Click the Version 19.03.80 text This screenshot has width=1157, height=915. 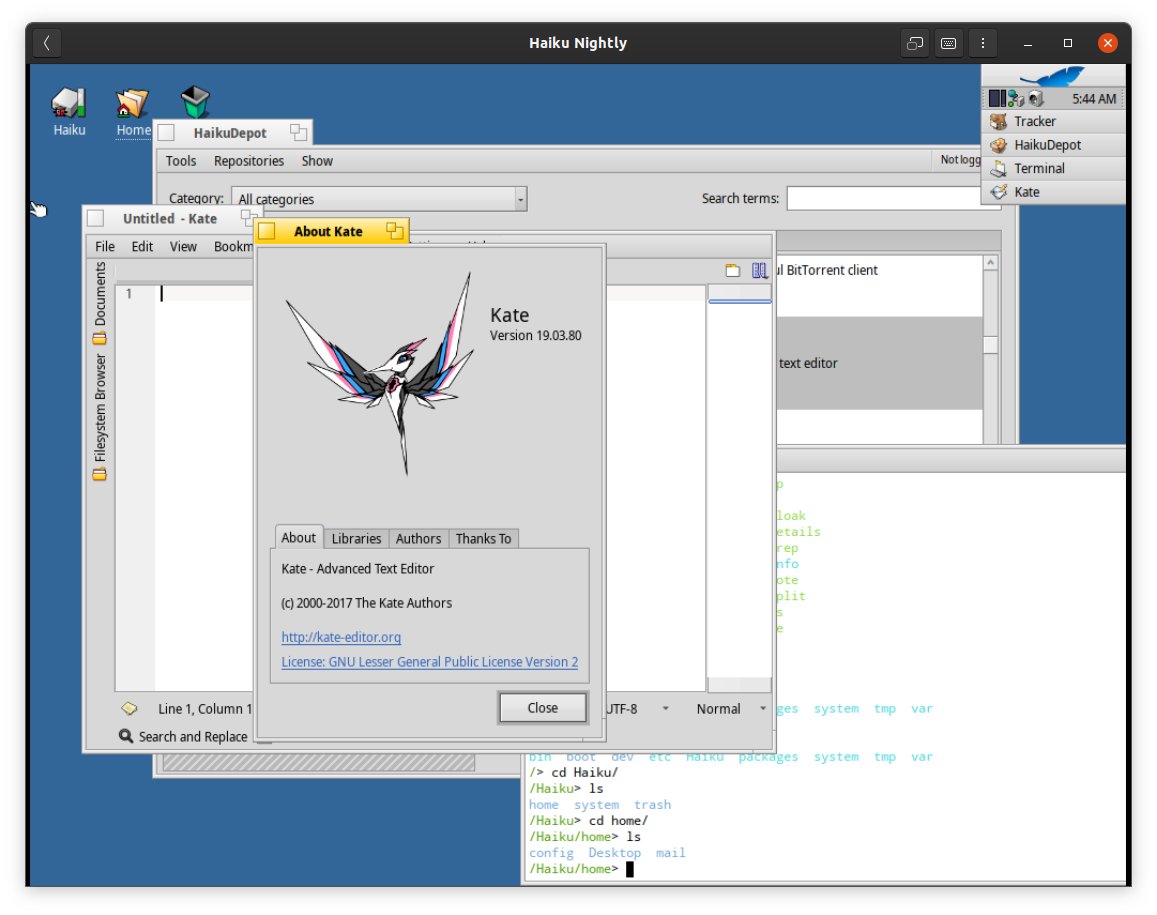[x=536, y=335]
